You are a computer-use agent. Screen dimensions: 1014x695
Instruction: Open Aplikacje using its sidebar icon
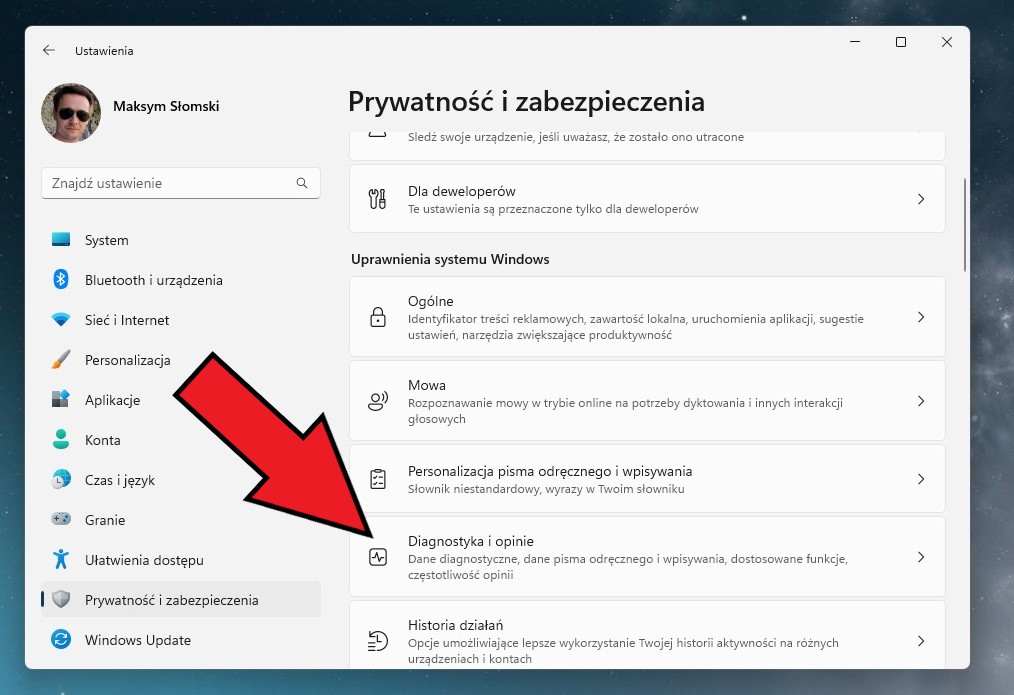pyautogui.click(x=62, y=400)
